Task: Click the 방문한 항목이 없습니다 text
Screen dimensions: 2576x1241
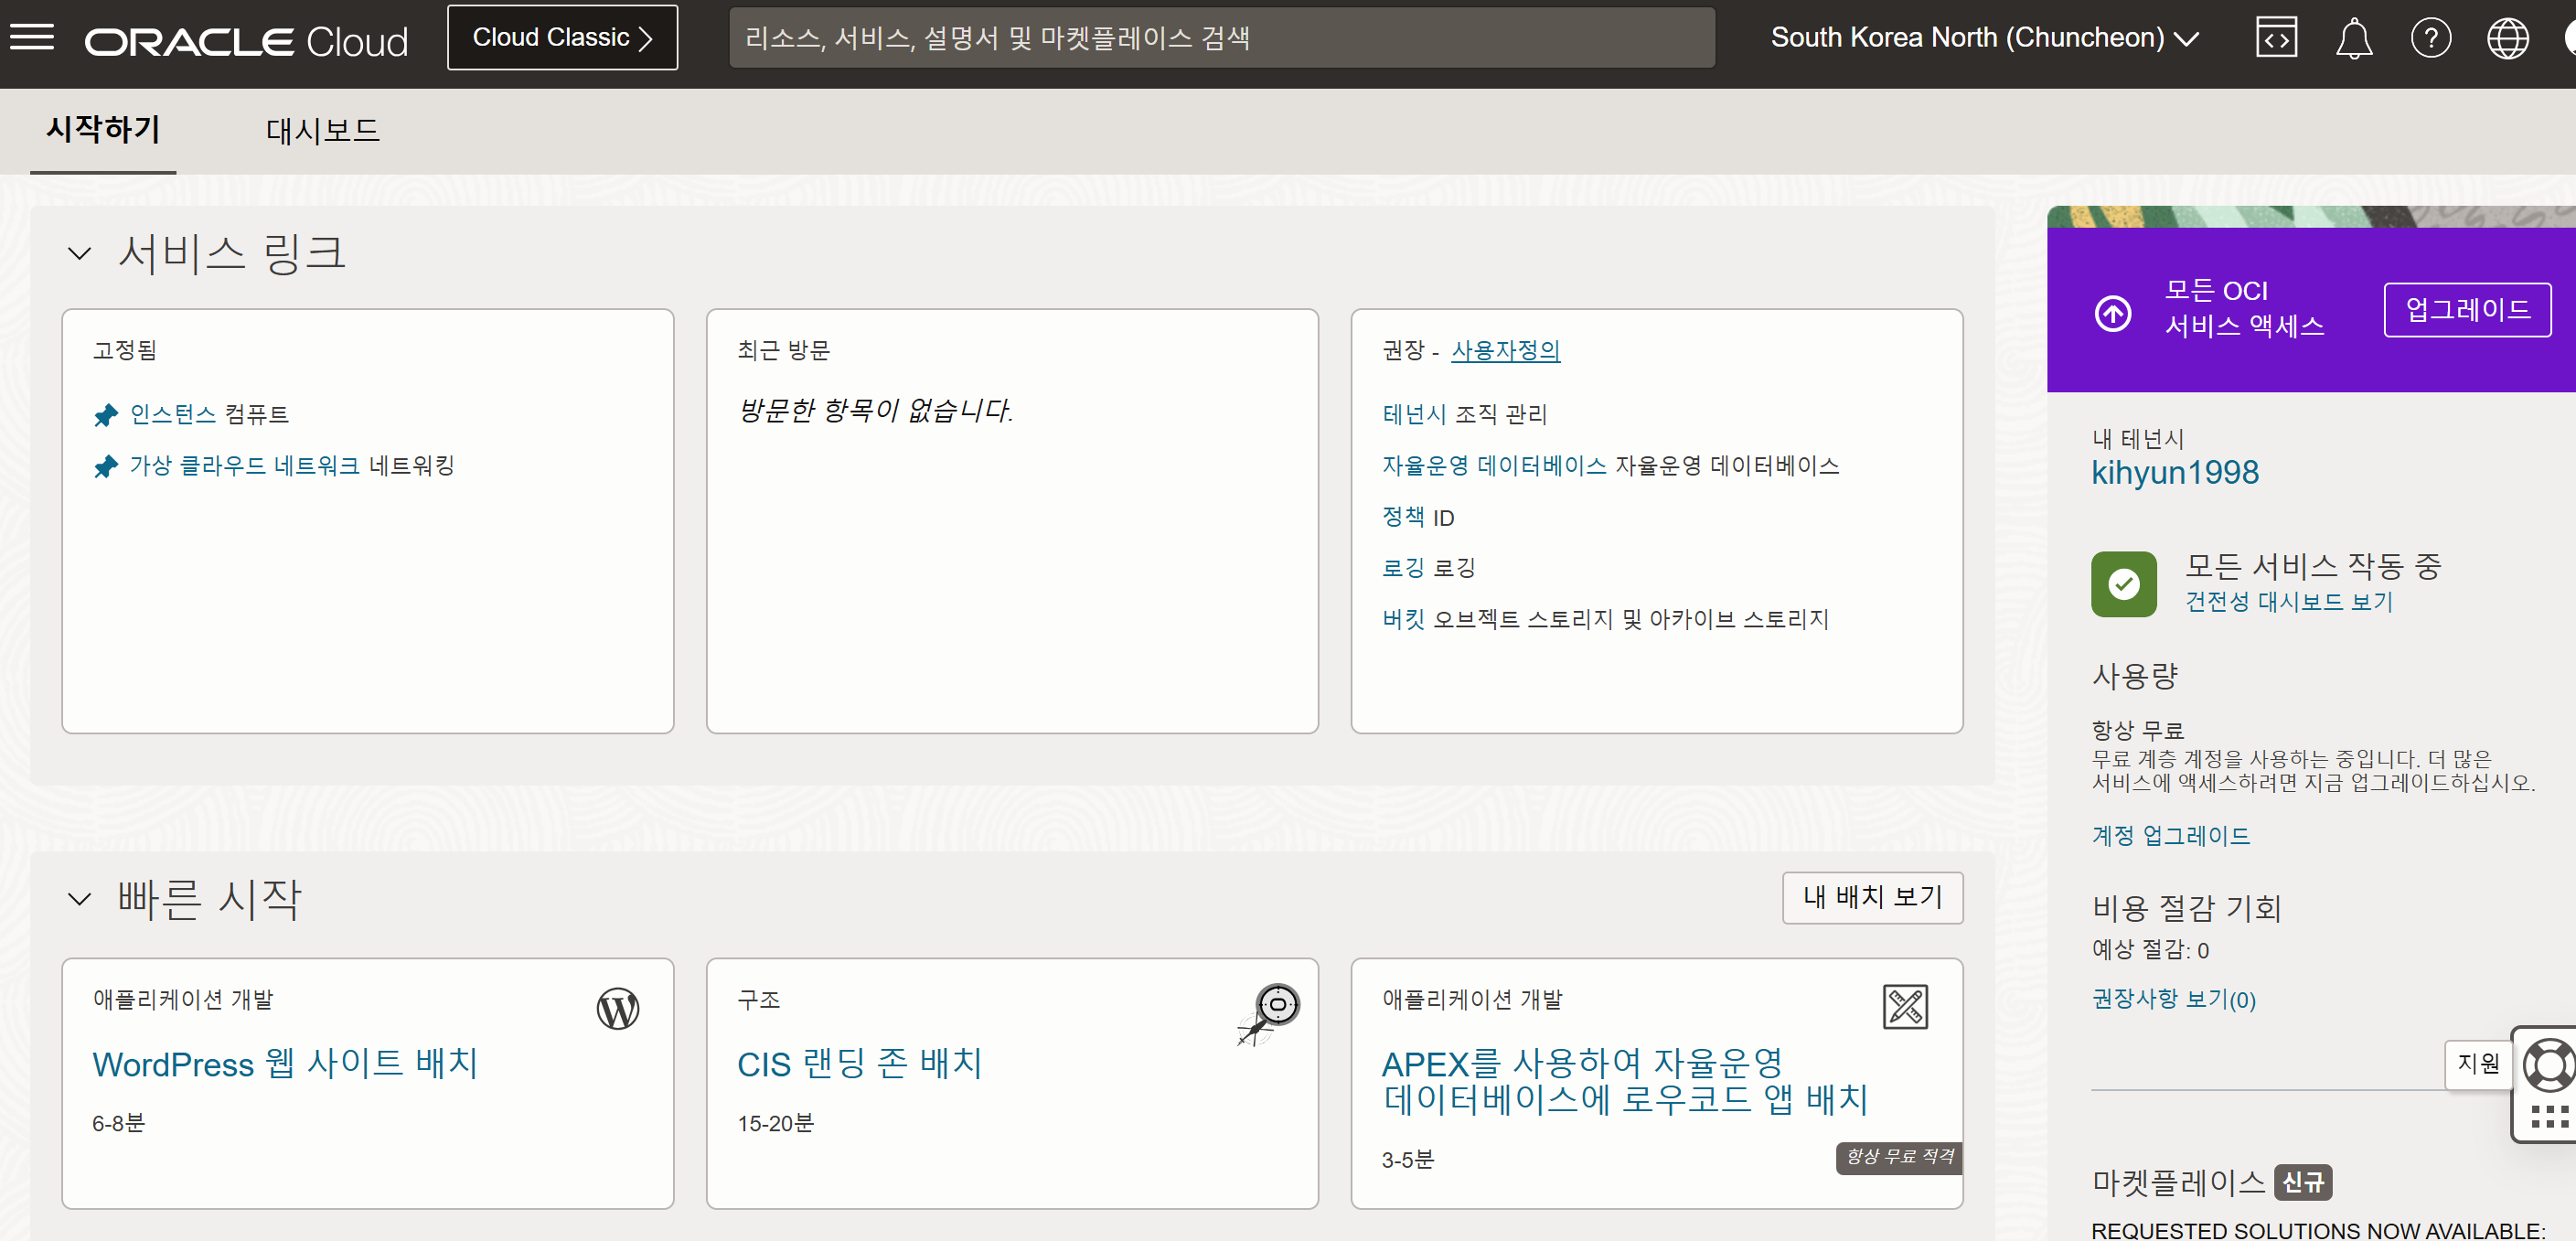Action: tap(875, 410)
